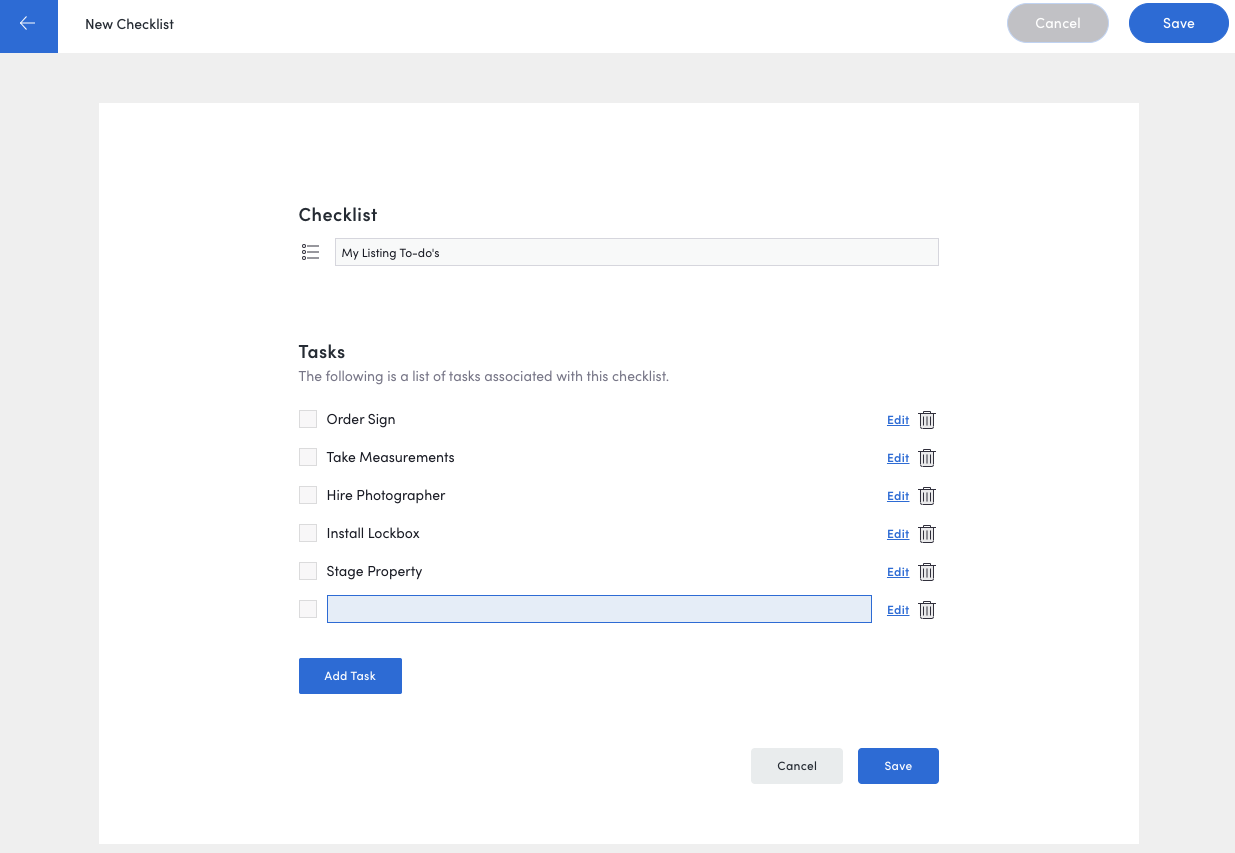Delete the Take Measurements task
Image resolution: width=1235 pixels, height=853 pixels.
click(x=927, y=458)
